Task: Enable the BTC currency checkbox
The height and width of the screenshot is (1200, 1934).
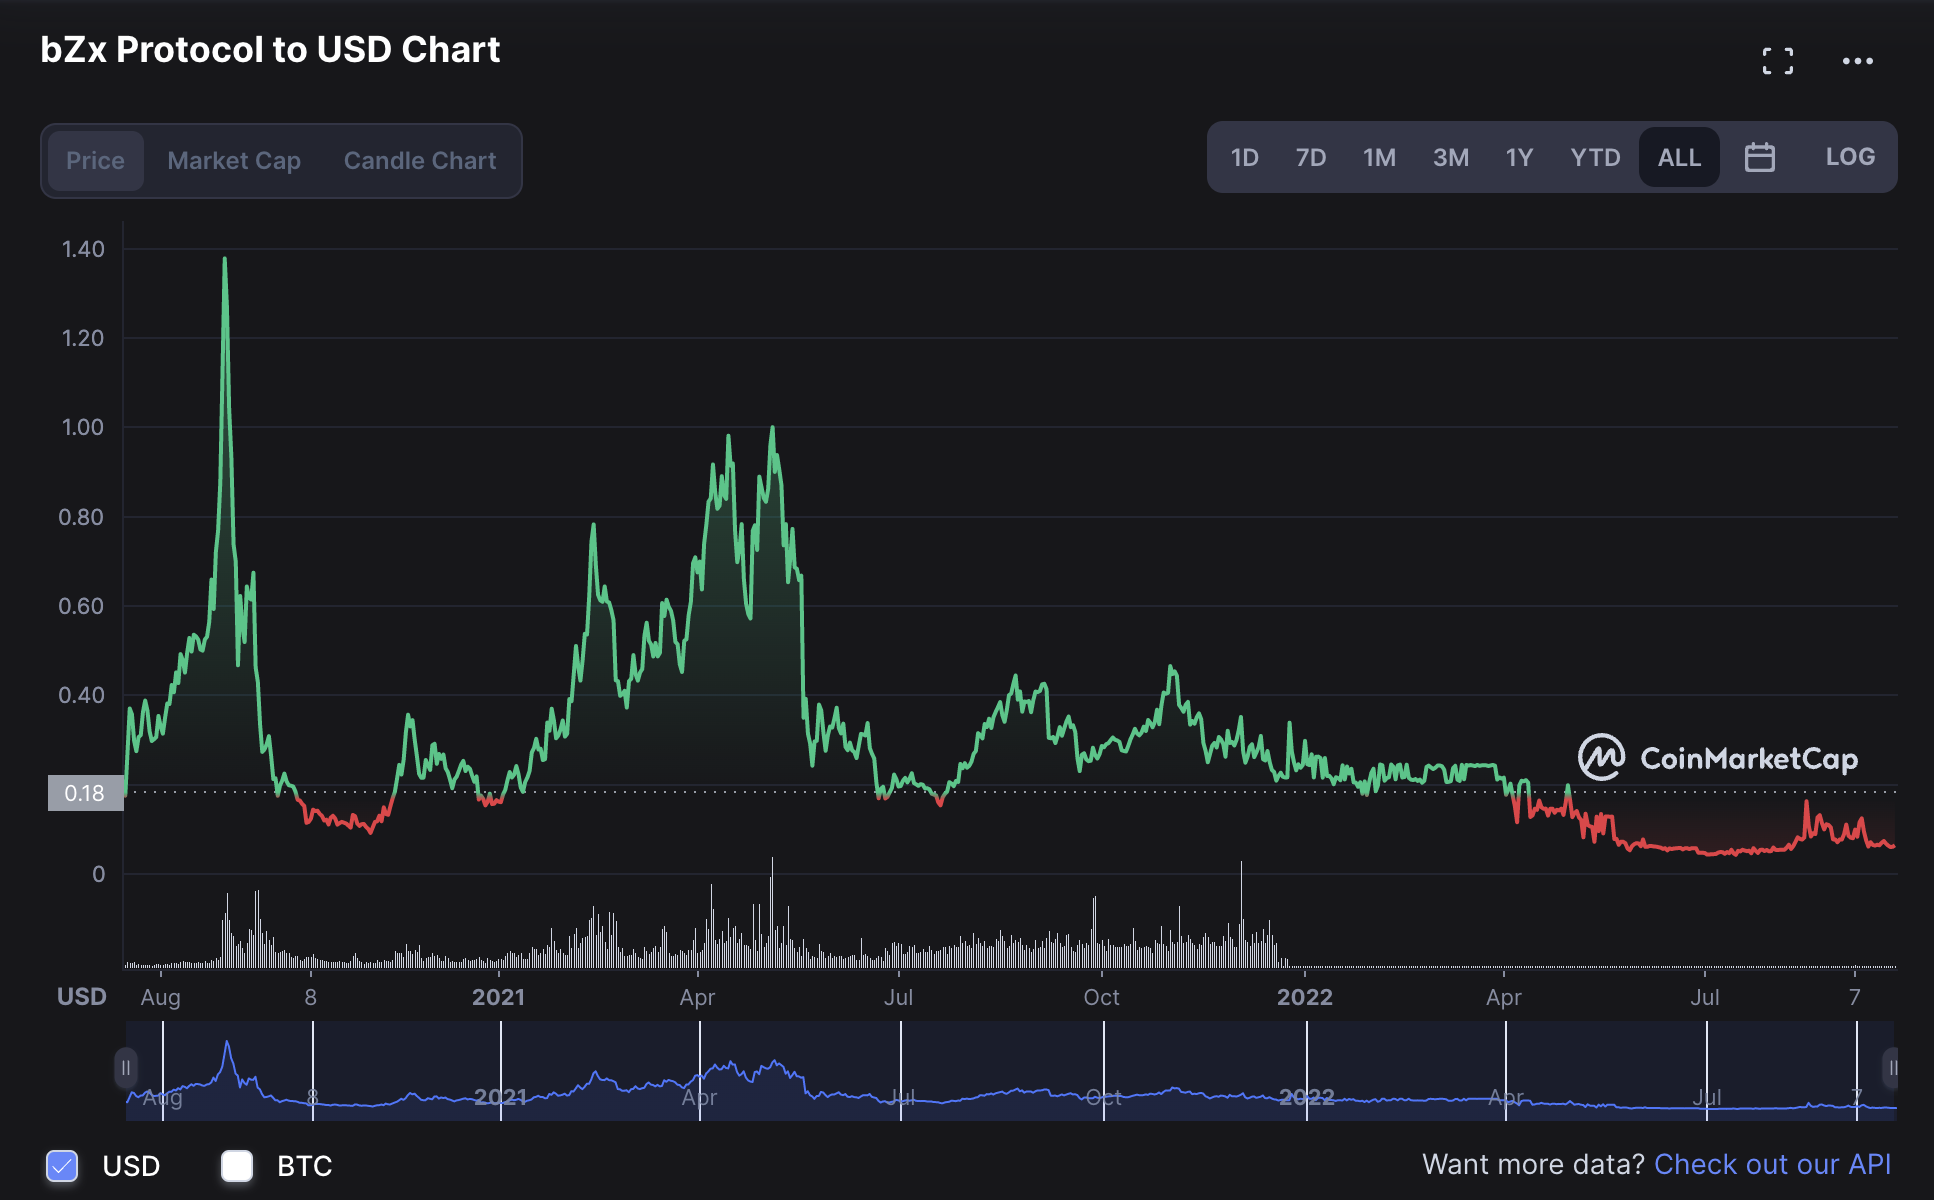Action: tap(237, 1165)
